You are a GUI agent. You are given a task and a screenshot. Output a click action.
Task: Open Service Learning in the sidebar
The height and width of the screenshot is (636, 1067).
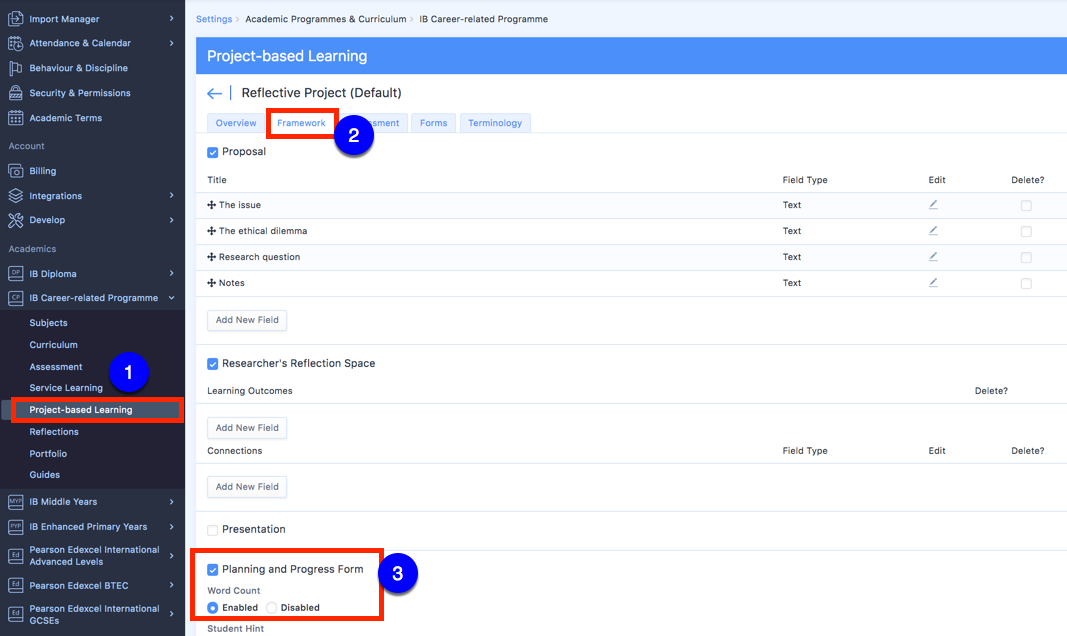pos(66,388)
